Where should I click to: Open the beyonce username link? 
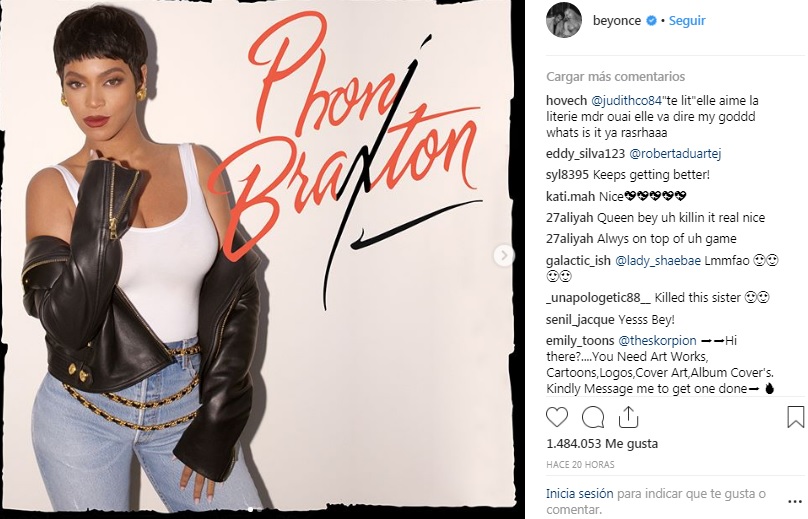point(617,21)
